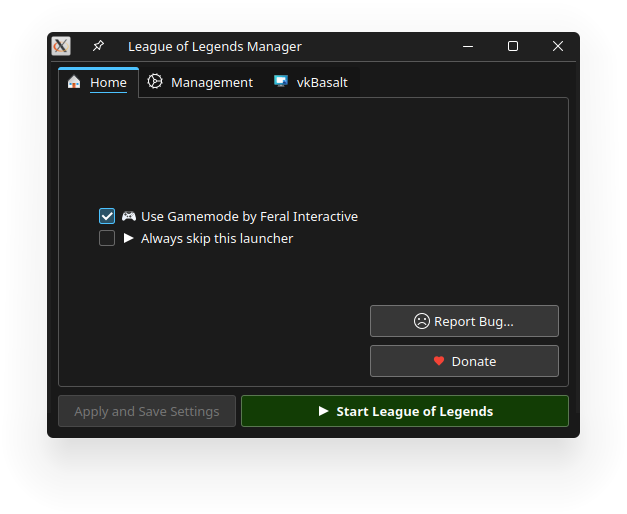
Task: Minimize the League of Legends Manager window
Action: 468,46
